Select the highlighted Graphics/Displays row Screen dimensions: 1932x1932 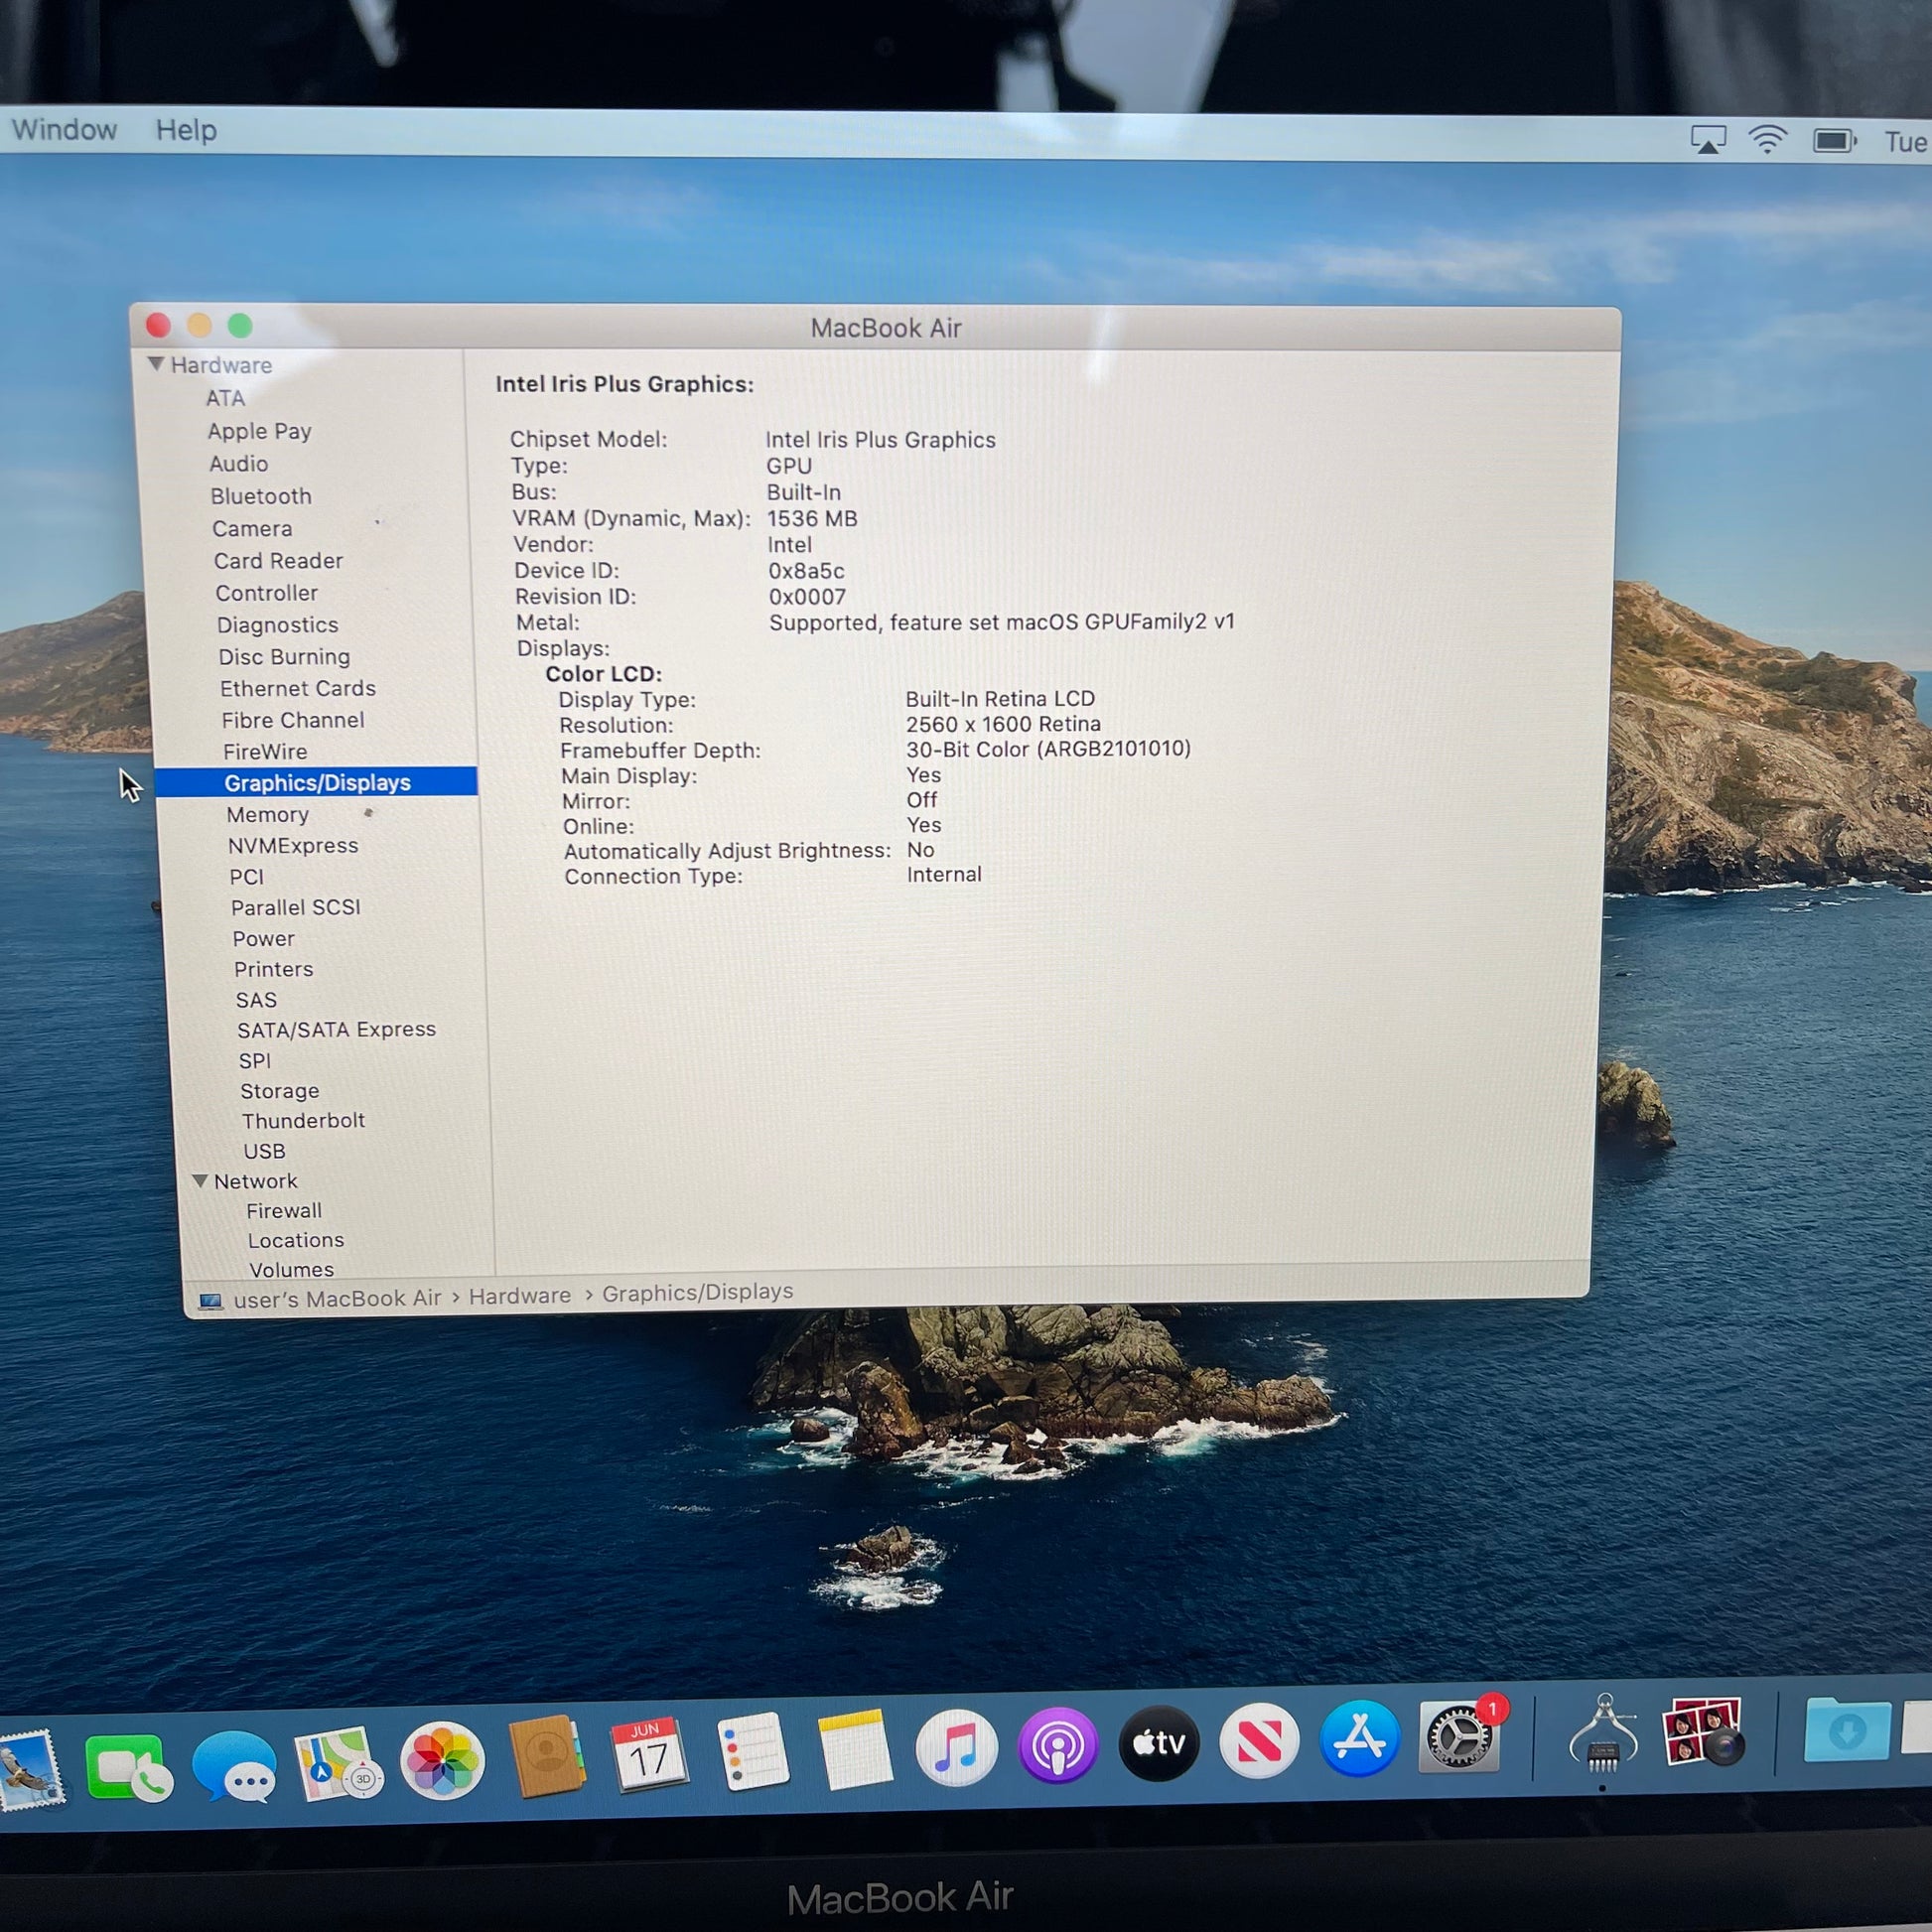316,782
